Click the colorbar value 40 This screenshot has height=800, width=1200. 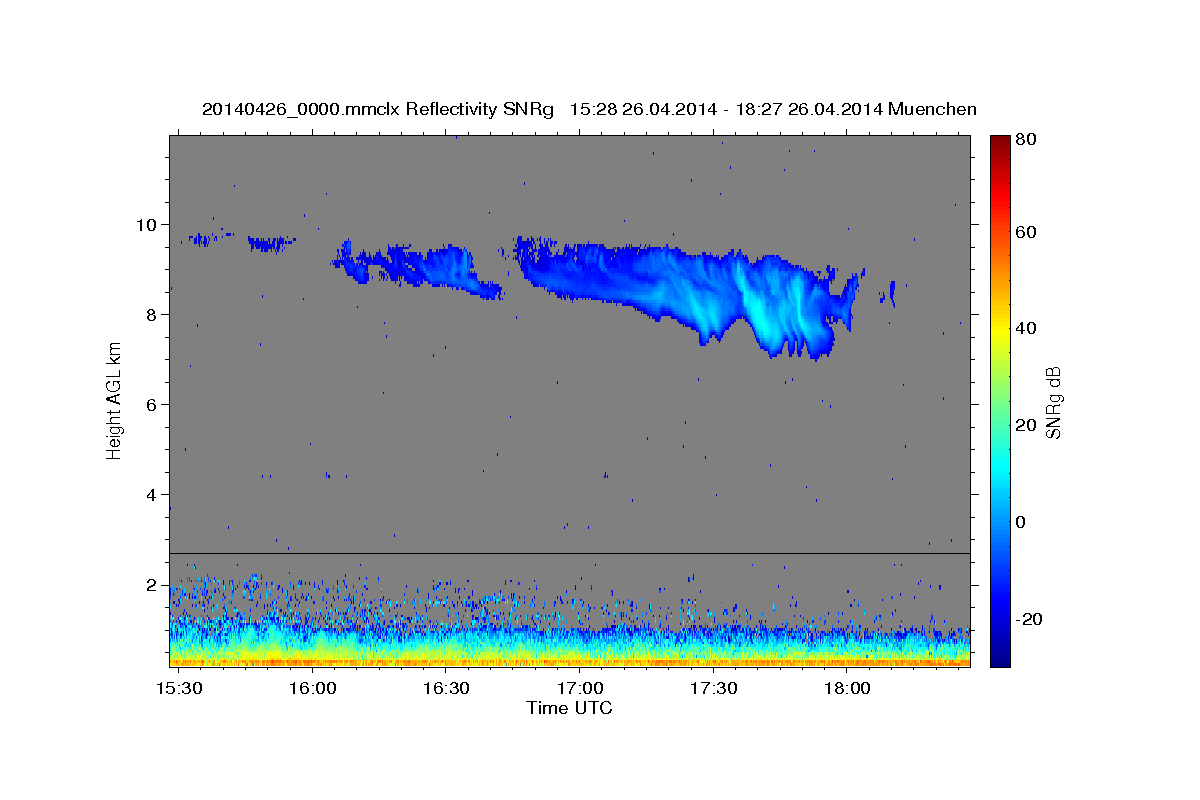tap(1028, 328)
